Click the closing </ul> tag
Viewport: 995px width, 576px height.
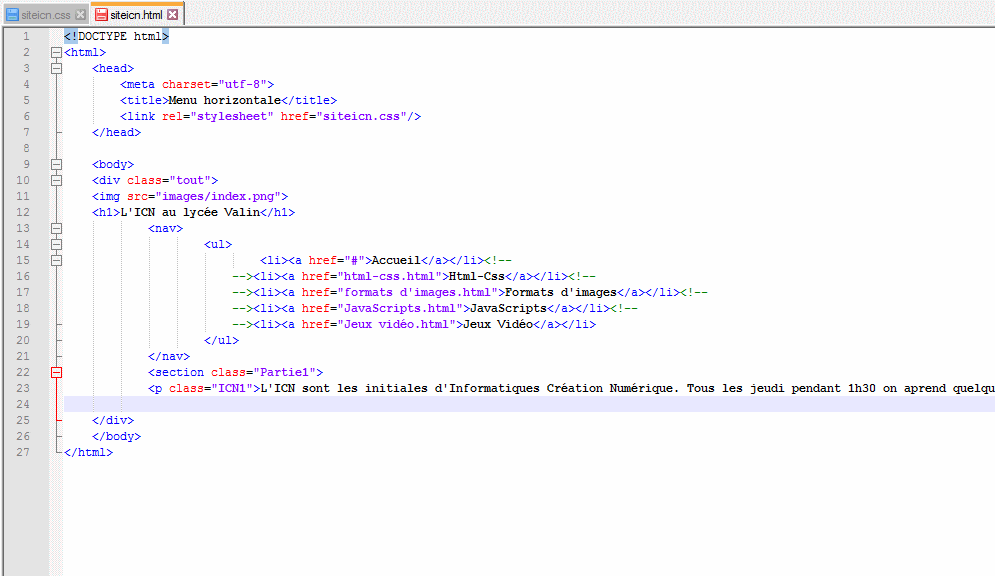pyautogui.click(x=221, y=340)
